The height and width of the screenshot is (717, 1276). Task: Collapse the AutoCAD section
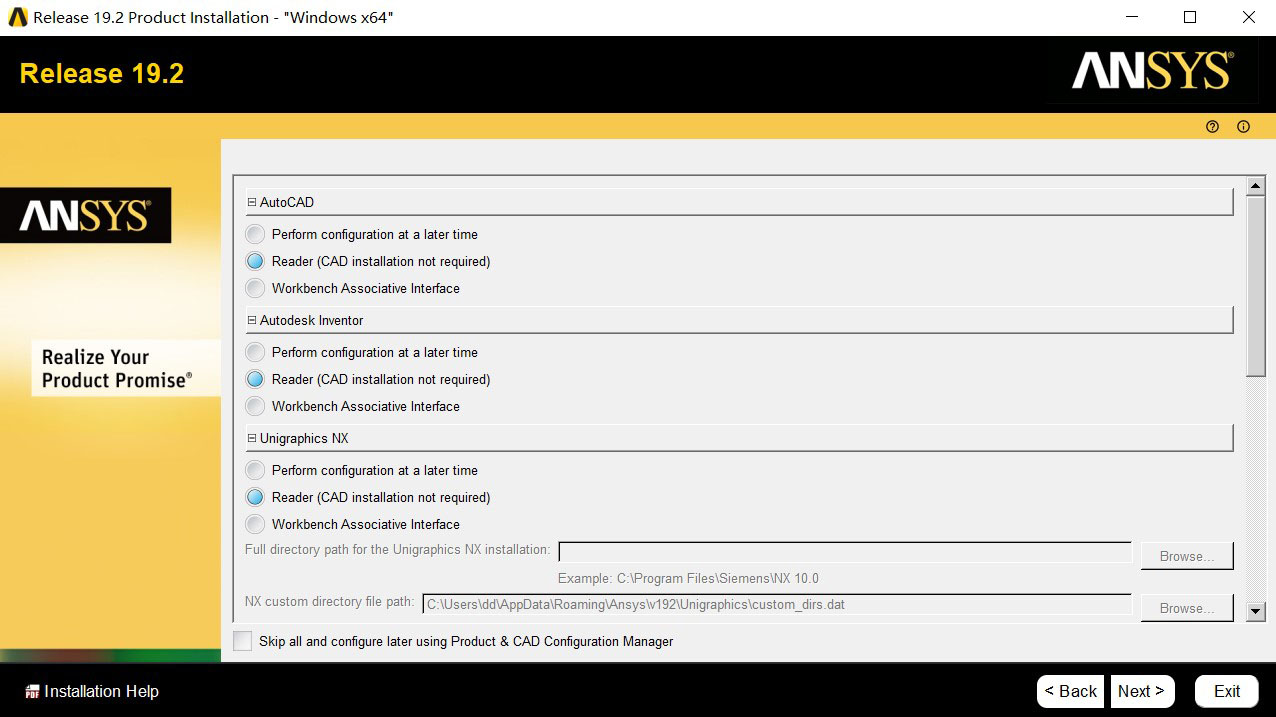click(252, 202)
